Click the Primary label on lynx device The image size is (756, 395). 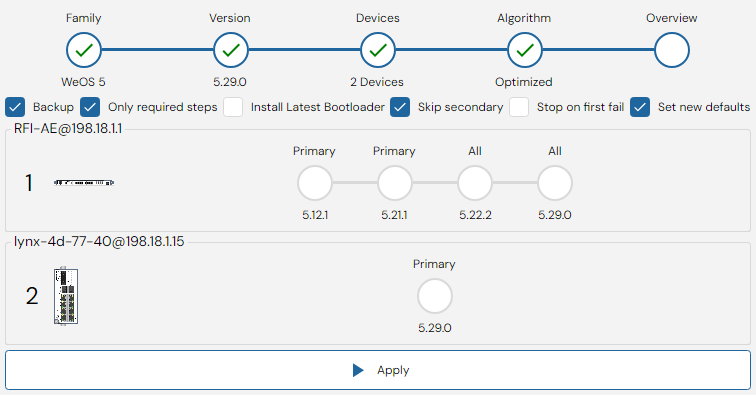[434, 264]
